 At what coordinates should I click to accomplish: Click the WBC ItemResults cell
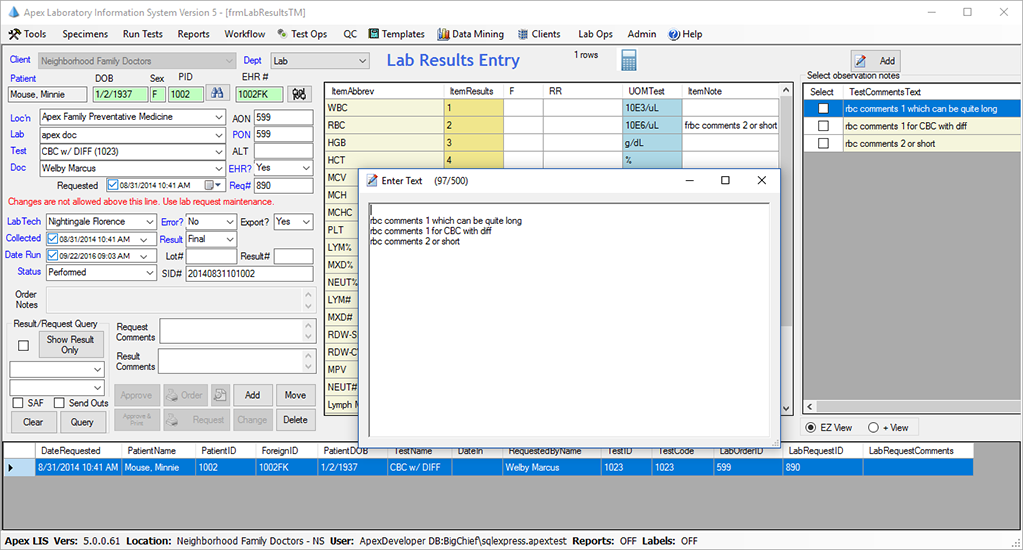point(474,108)
